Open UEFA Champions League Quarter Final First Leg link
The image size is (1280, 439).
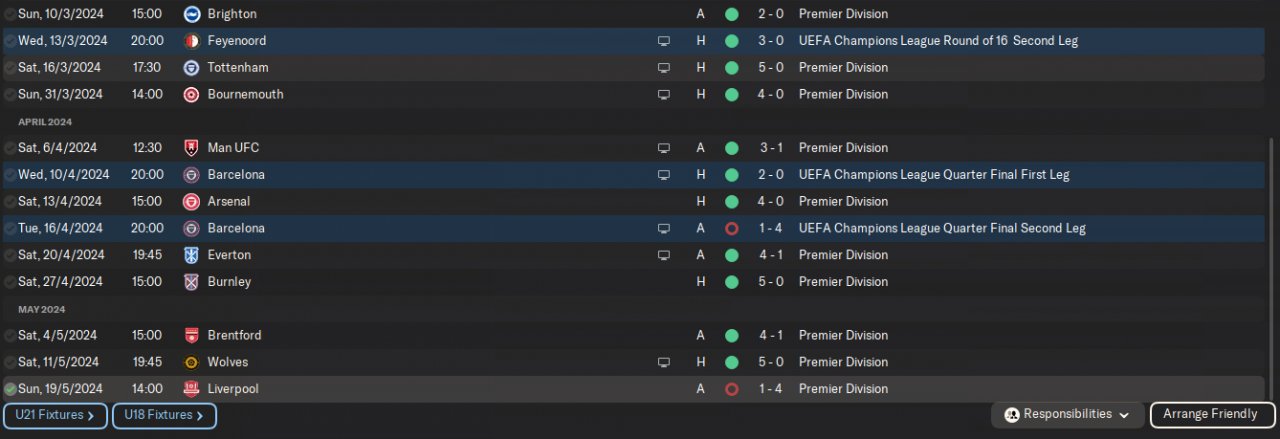933,175
